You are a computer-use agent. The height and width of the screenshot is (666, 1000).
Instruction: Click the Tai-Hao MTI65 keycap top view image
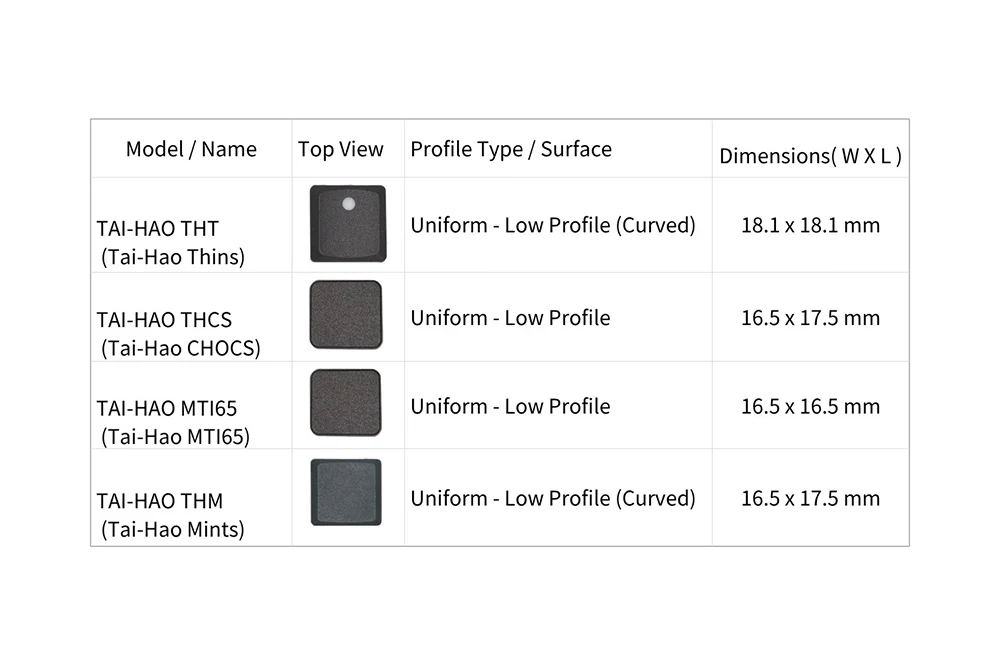coord(346,403)
